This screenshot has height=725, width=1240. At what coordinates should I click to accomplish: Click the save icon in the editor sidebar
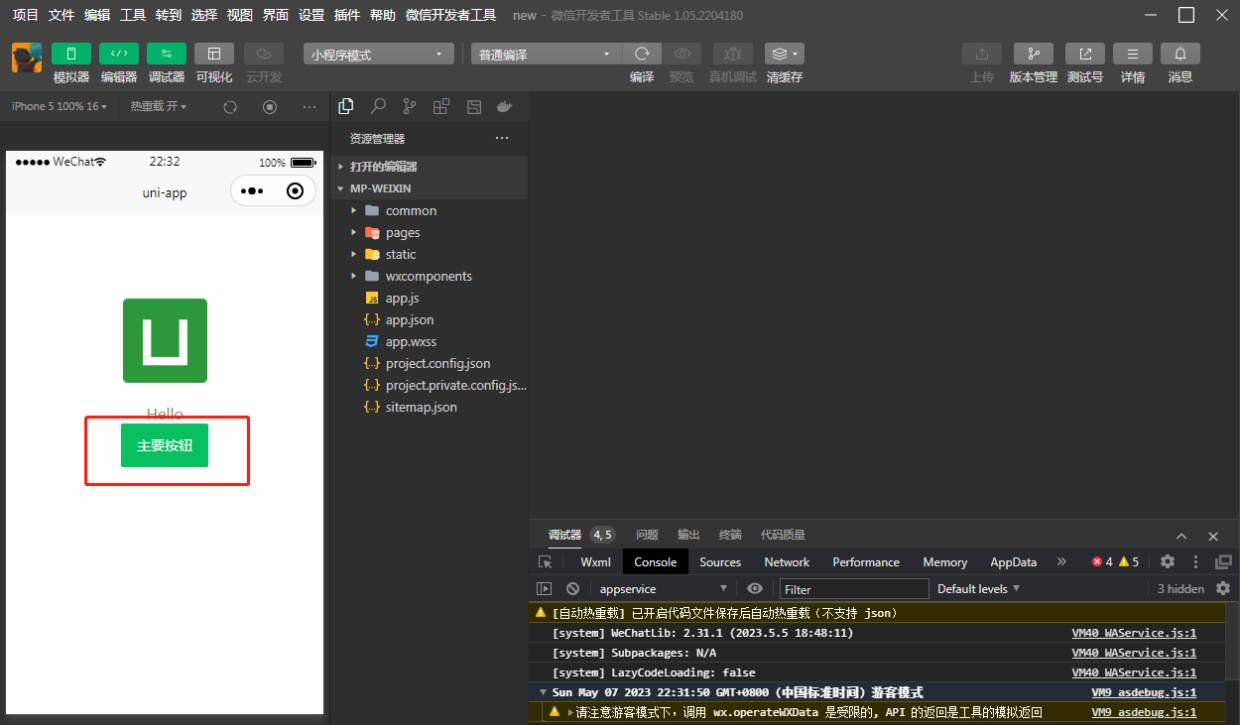pos(473,106)
